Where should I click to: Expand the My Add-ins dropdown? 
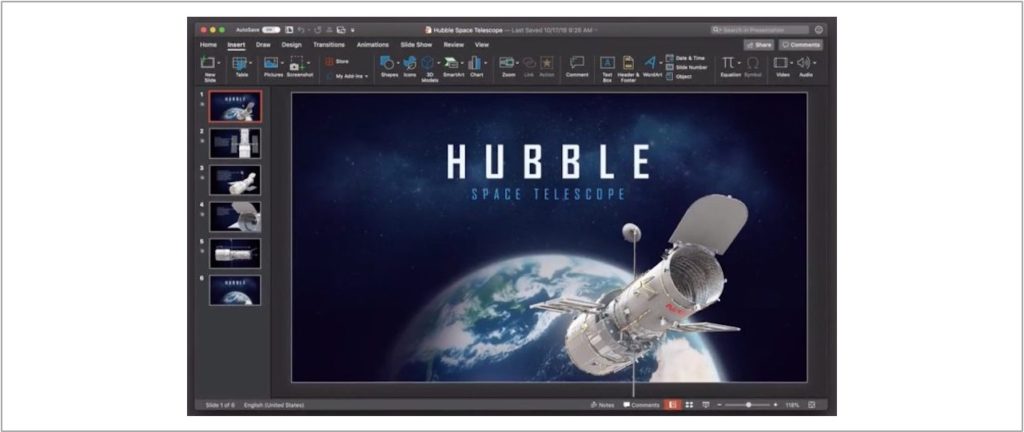[367, 76]
